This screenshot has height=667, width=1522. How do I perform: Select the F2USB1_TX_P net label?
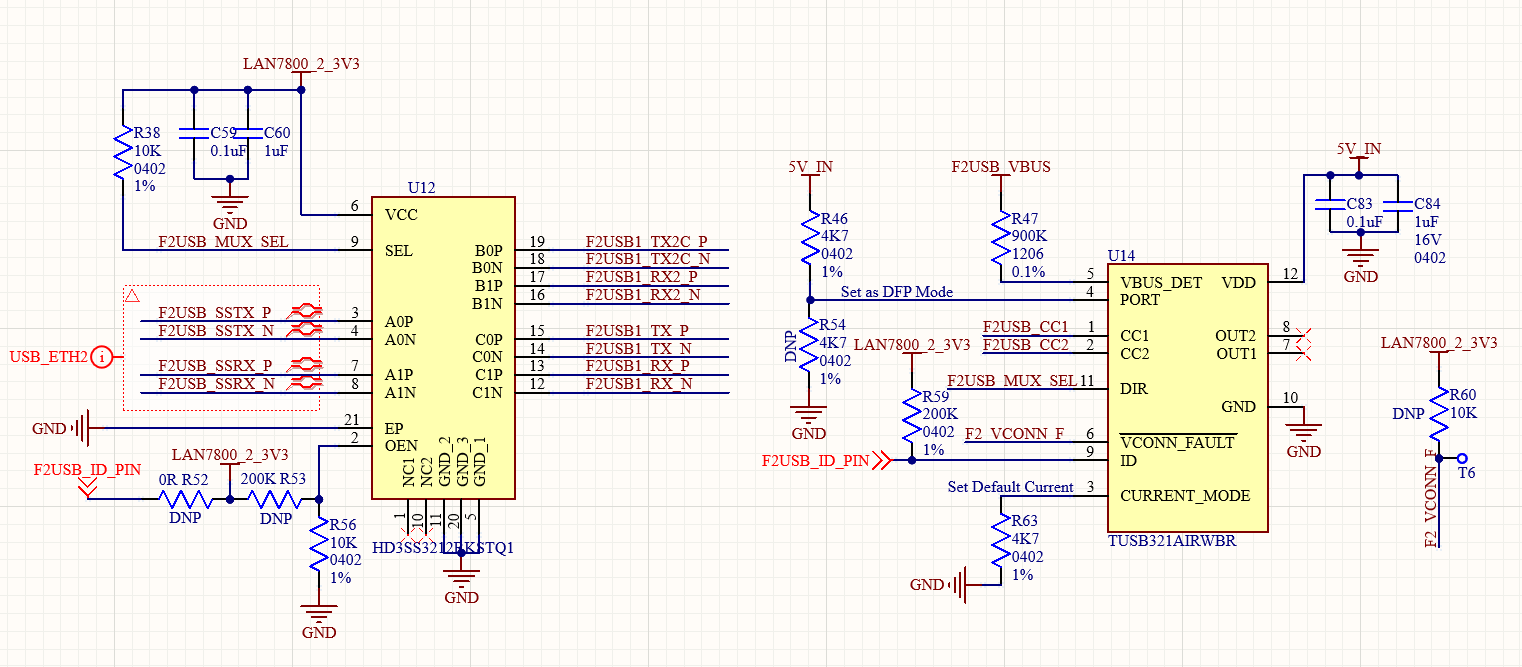point(637,331)
